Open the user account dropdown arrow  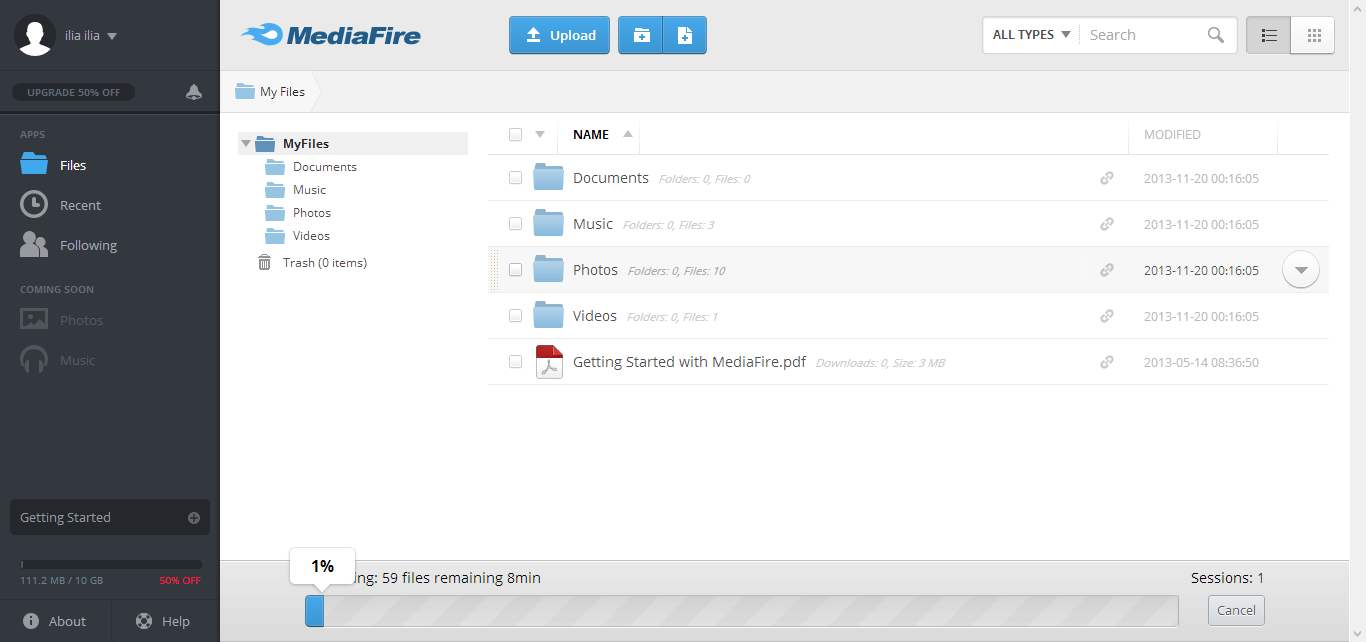(x=112, y=36)
